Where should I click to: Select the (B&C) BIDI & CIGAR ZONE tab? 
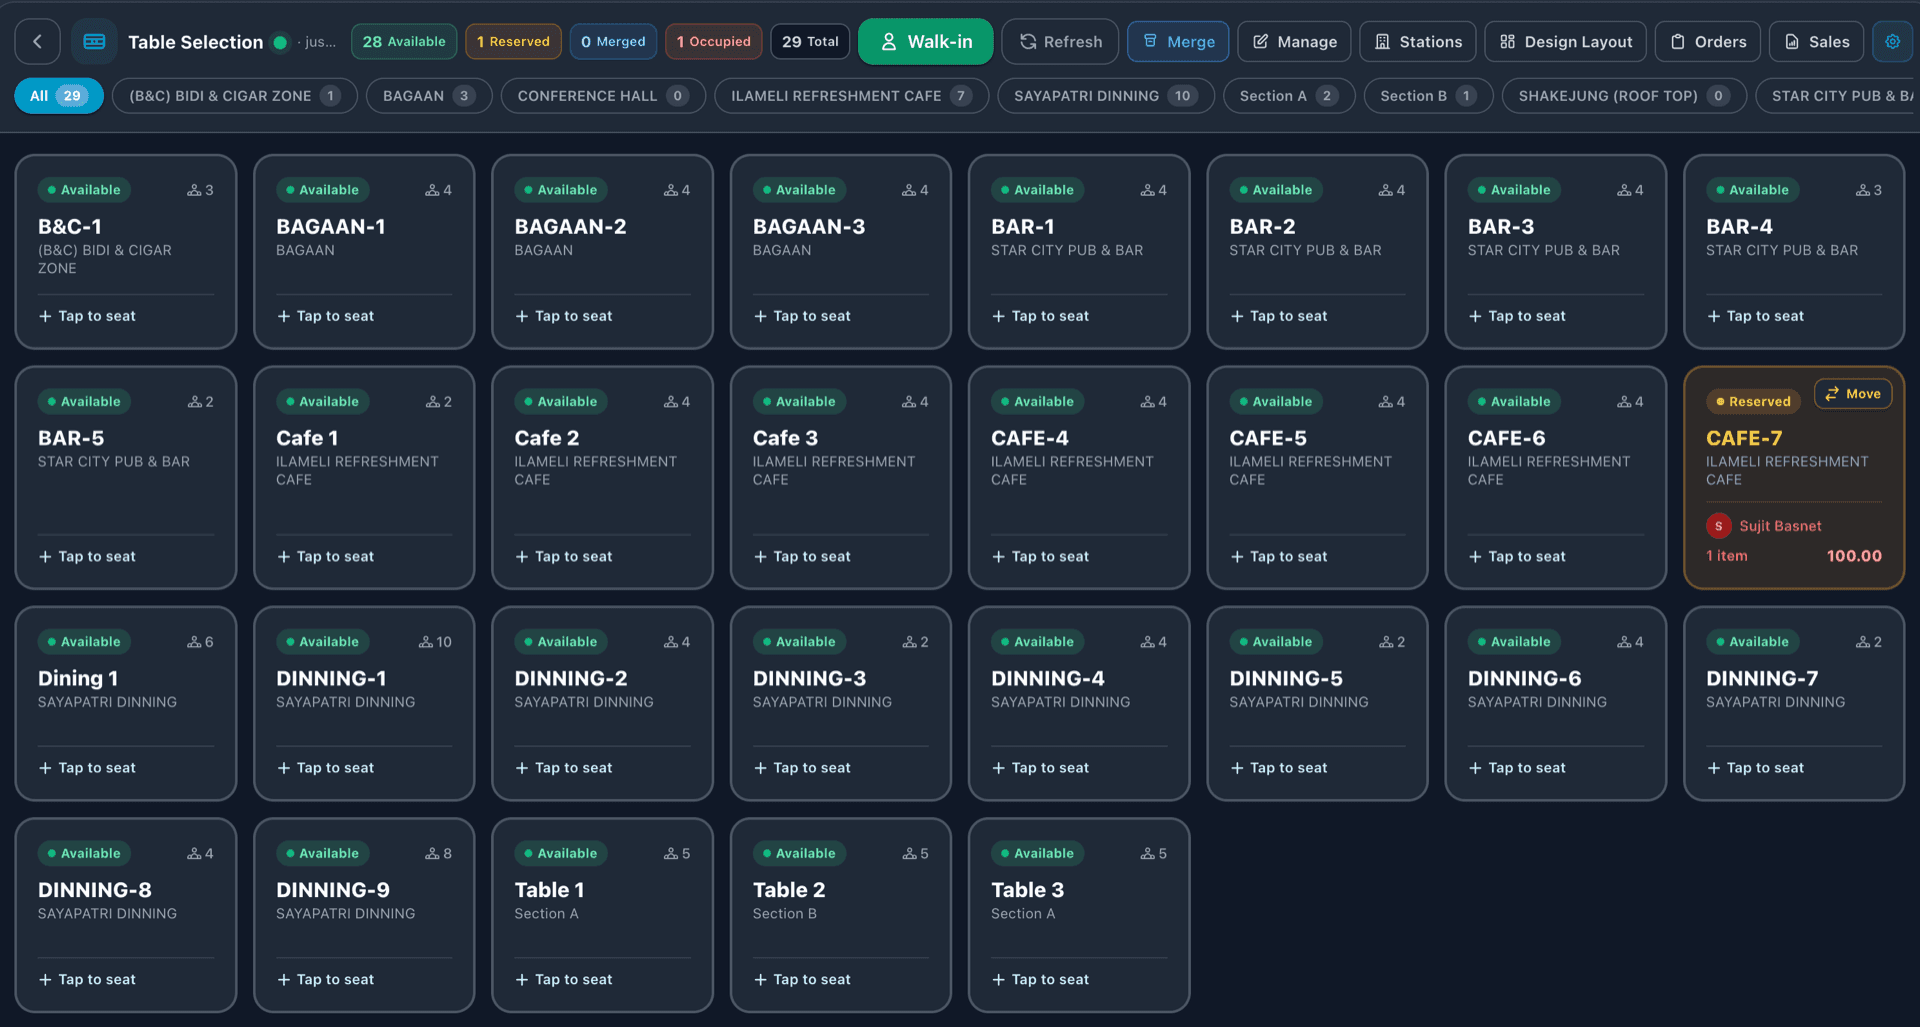click(235, 96)
